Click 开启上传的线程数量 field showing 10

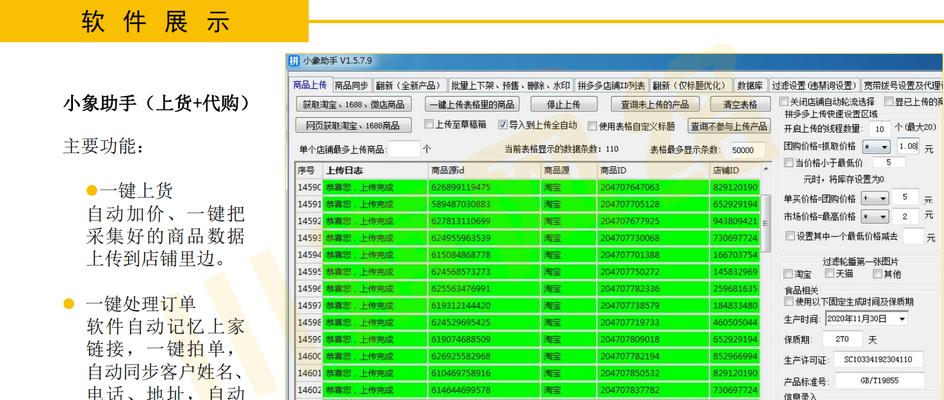880,129
